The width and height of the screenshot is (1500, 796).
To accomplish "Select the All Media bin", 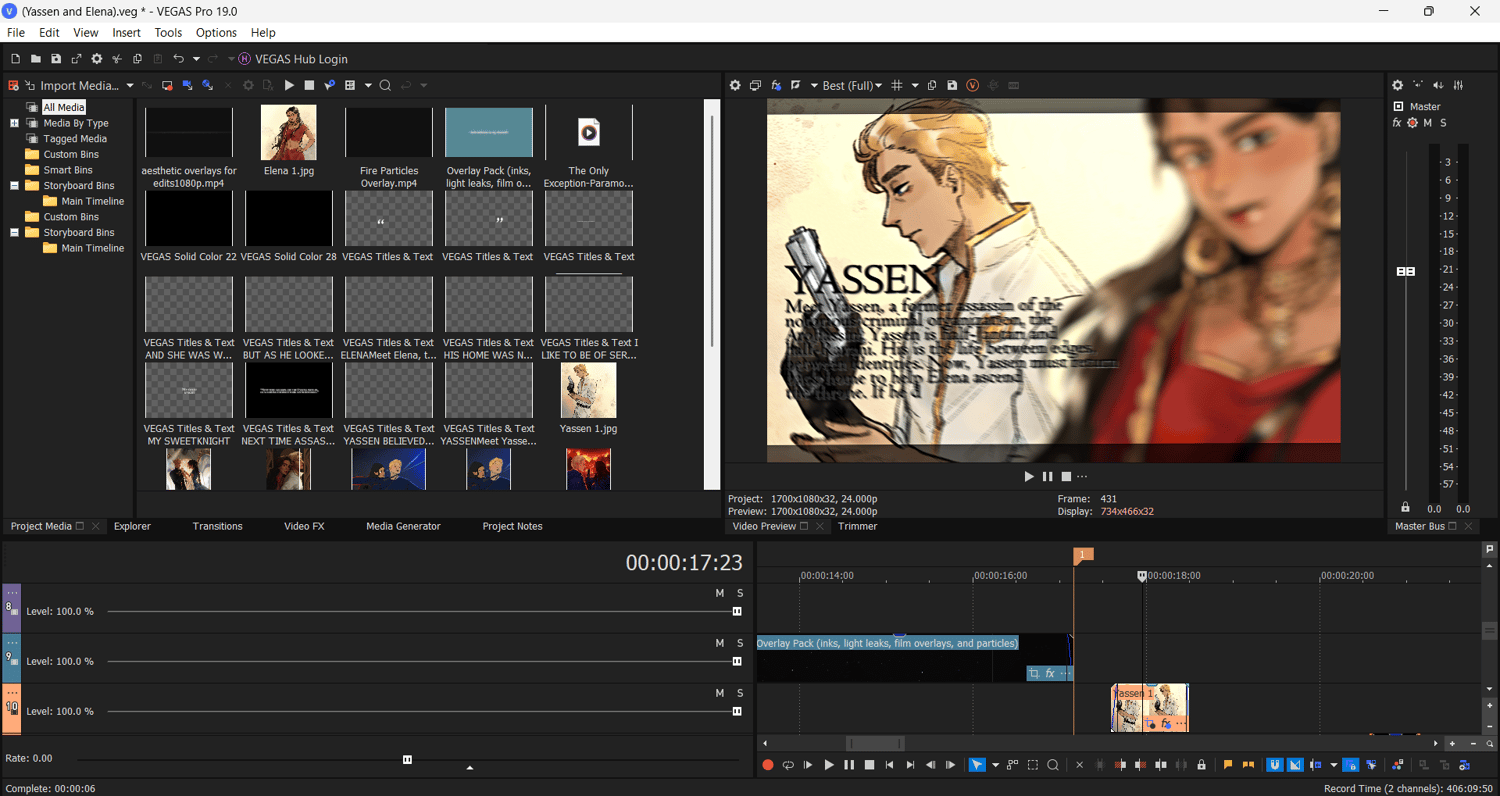I will [64, 107].
